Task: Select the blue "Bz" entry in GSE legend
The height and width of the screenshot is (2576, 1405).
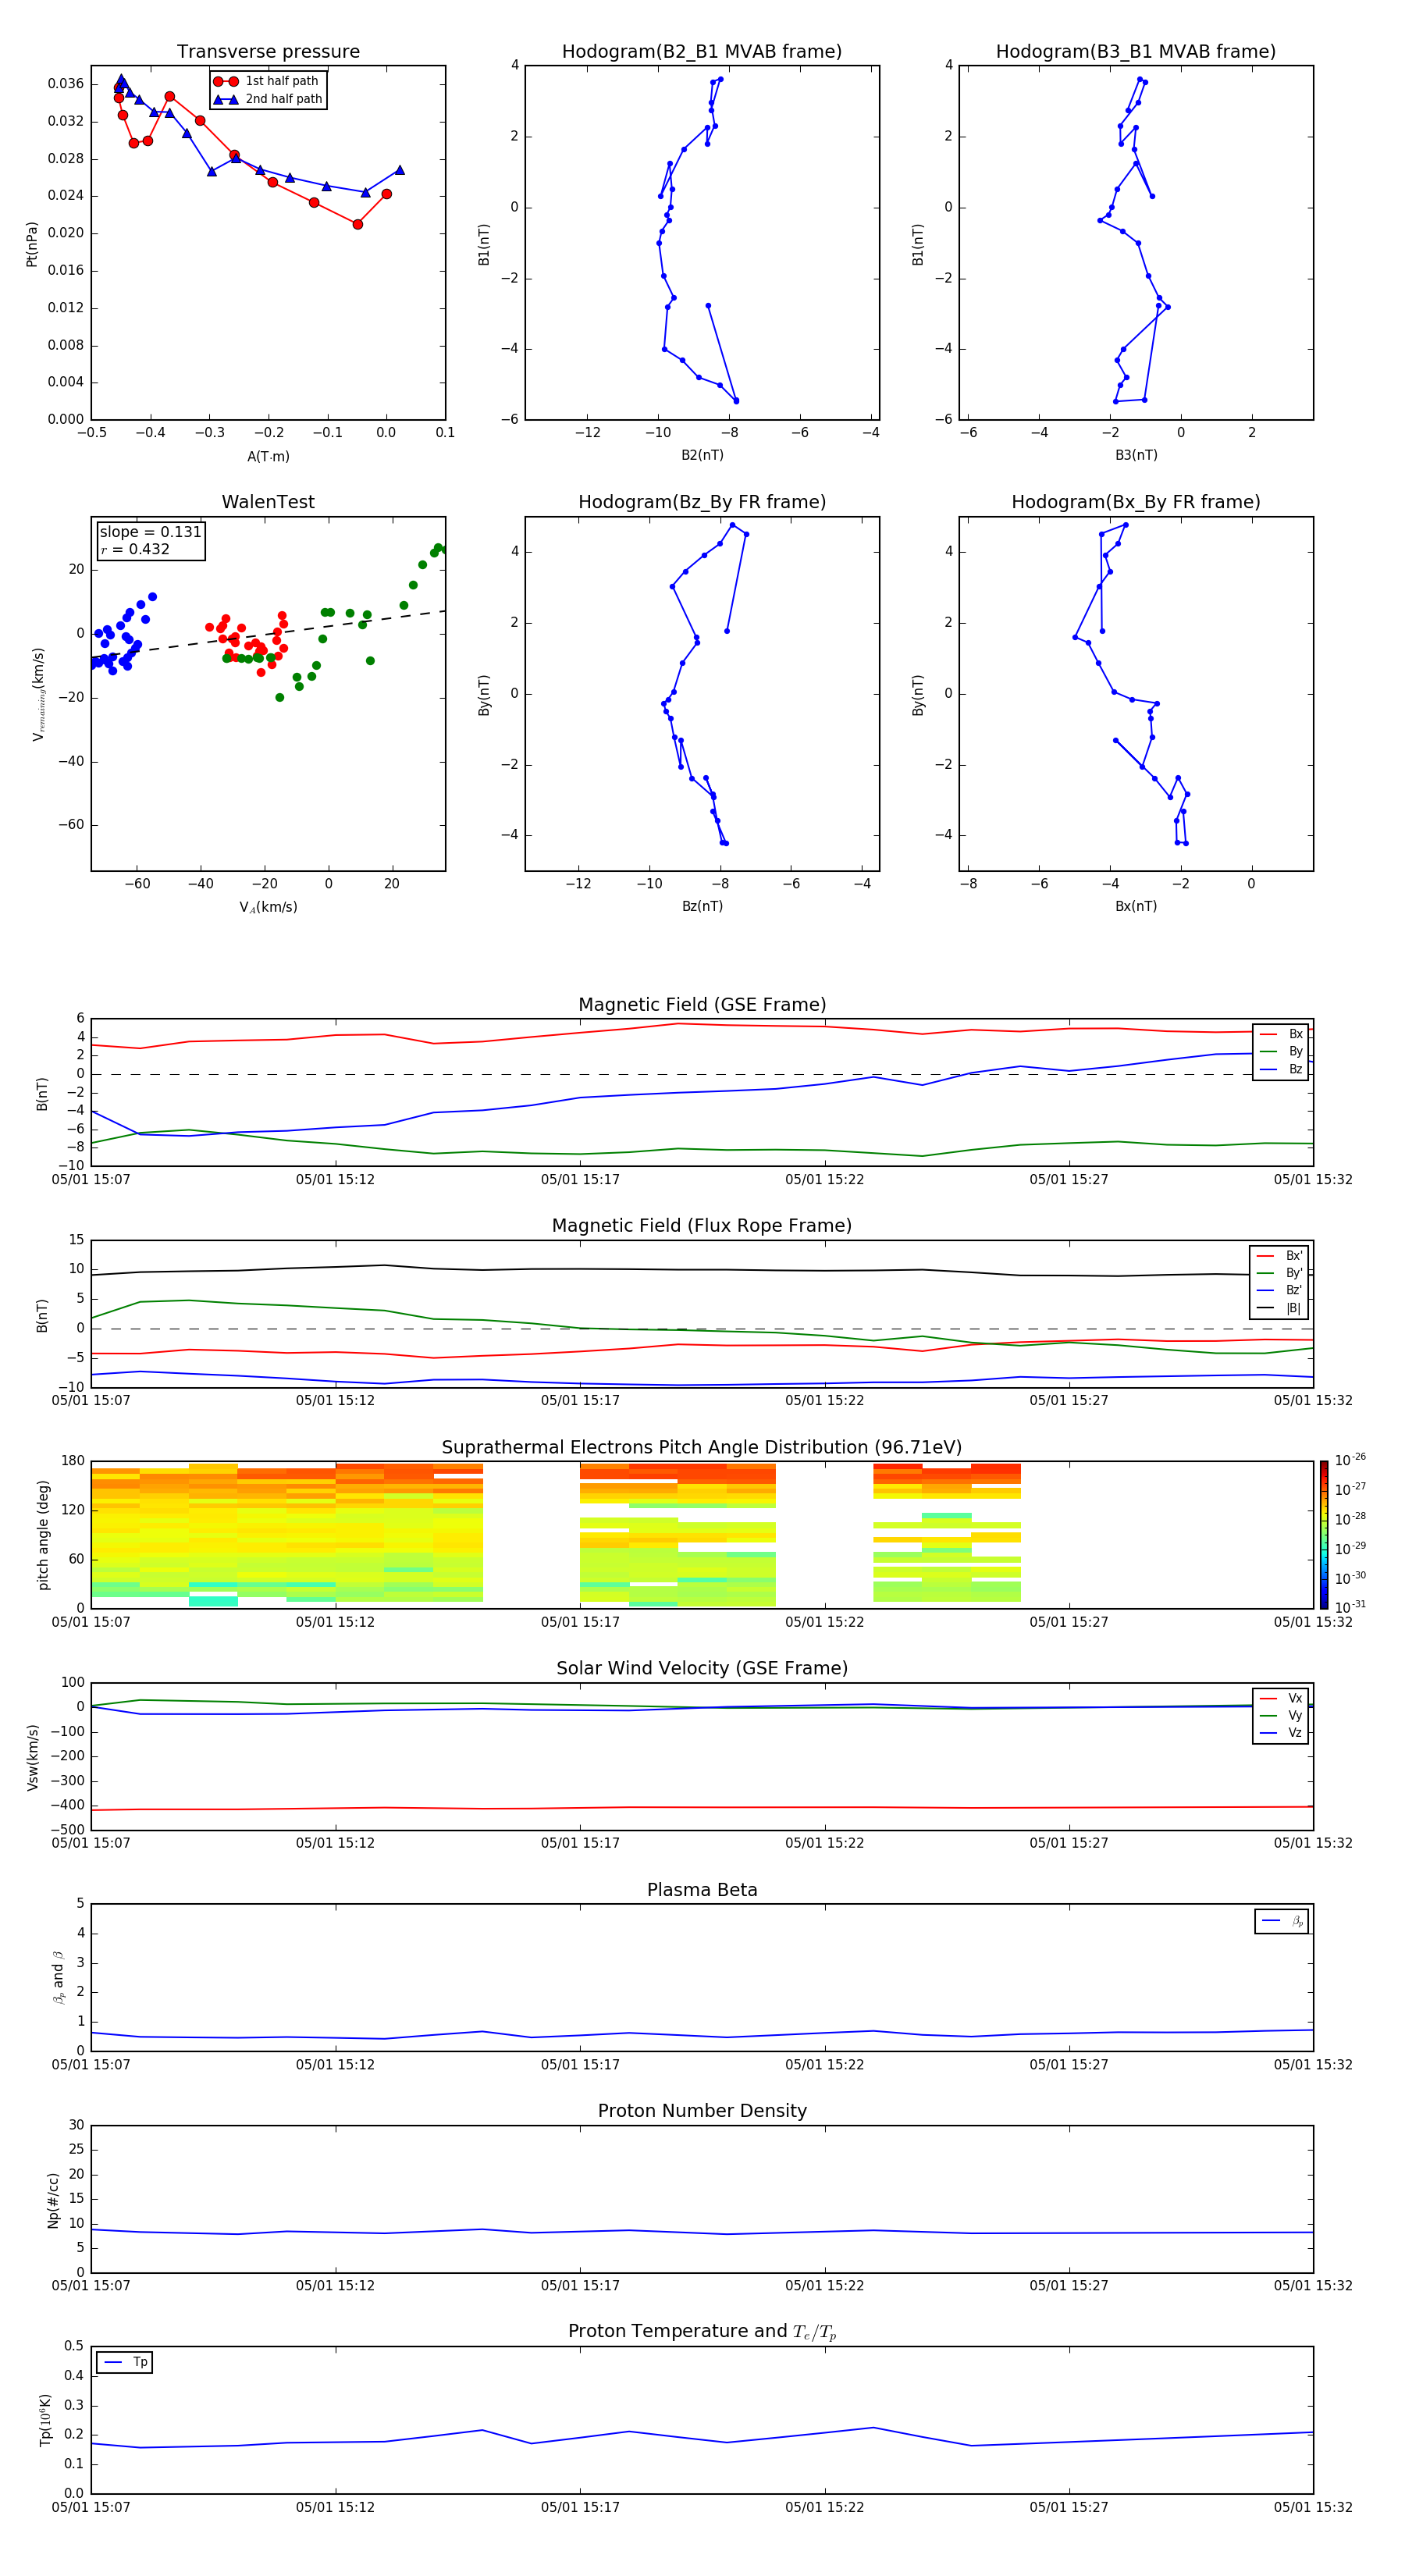Action: point(1281,1069)
